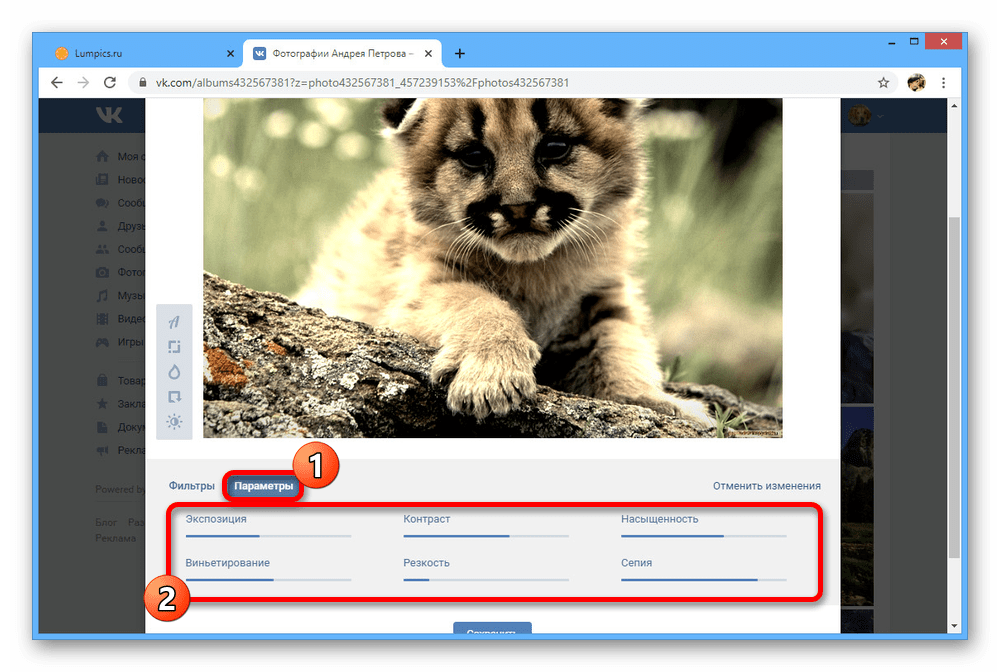Screen dimensions: 1000x672
Task: Open Friends icon in VK sidebar
Action: pyautogui.click(x=102, y=226)
